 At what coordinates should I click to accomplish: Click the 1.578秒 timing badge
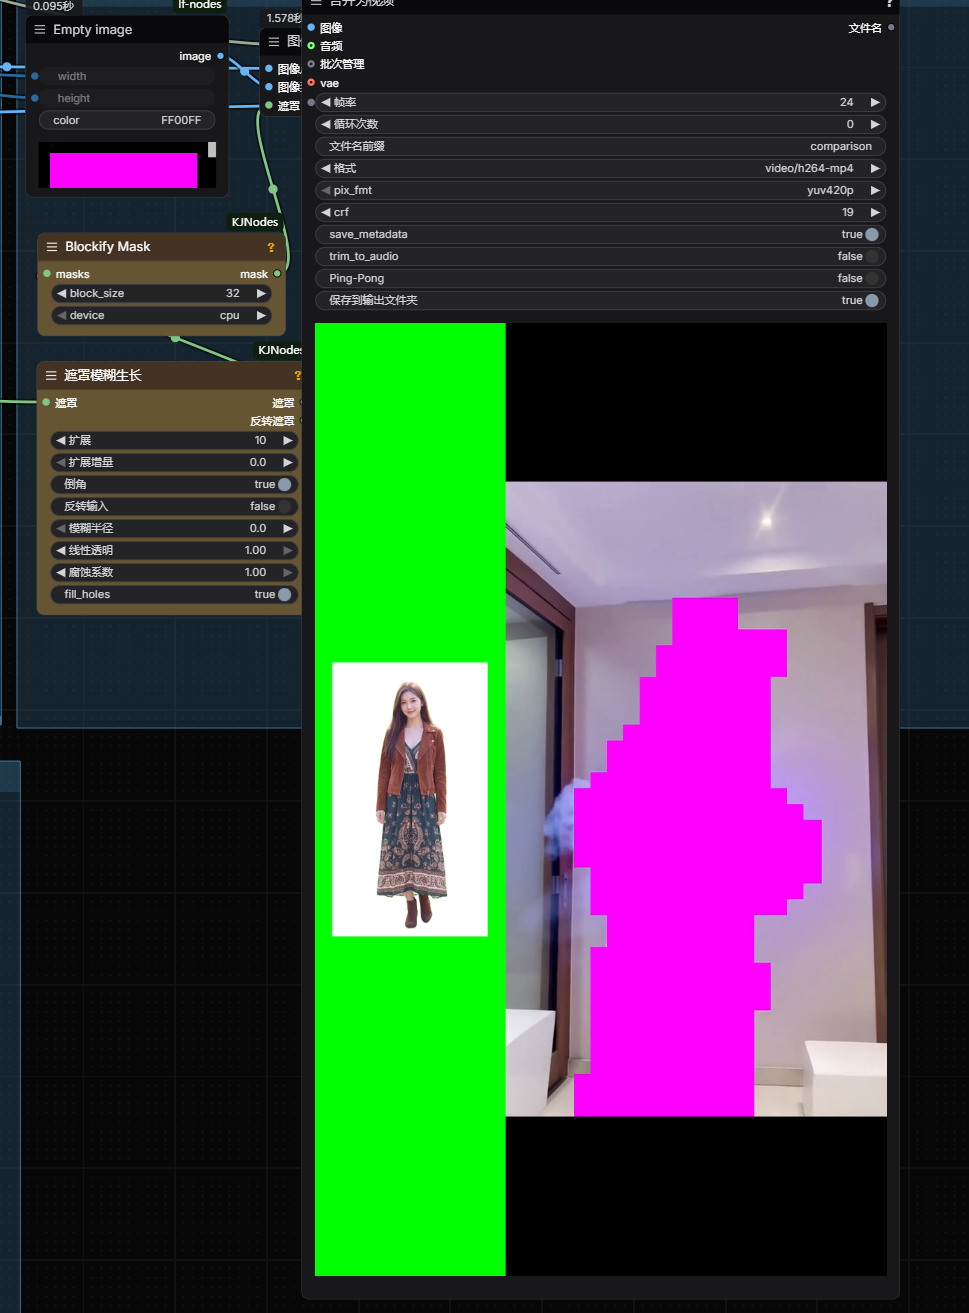coord(283,18)
